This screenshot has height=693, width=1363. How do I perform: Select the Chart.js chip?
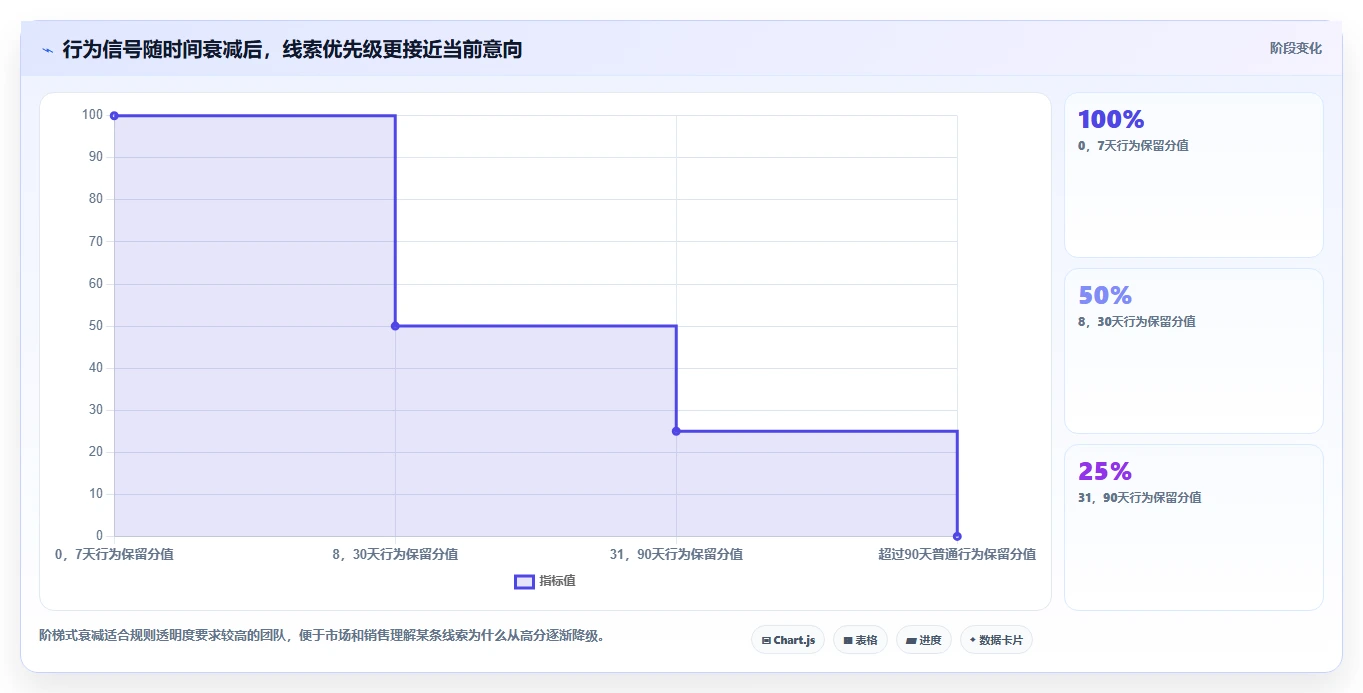click(x=788, y=640)
